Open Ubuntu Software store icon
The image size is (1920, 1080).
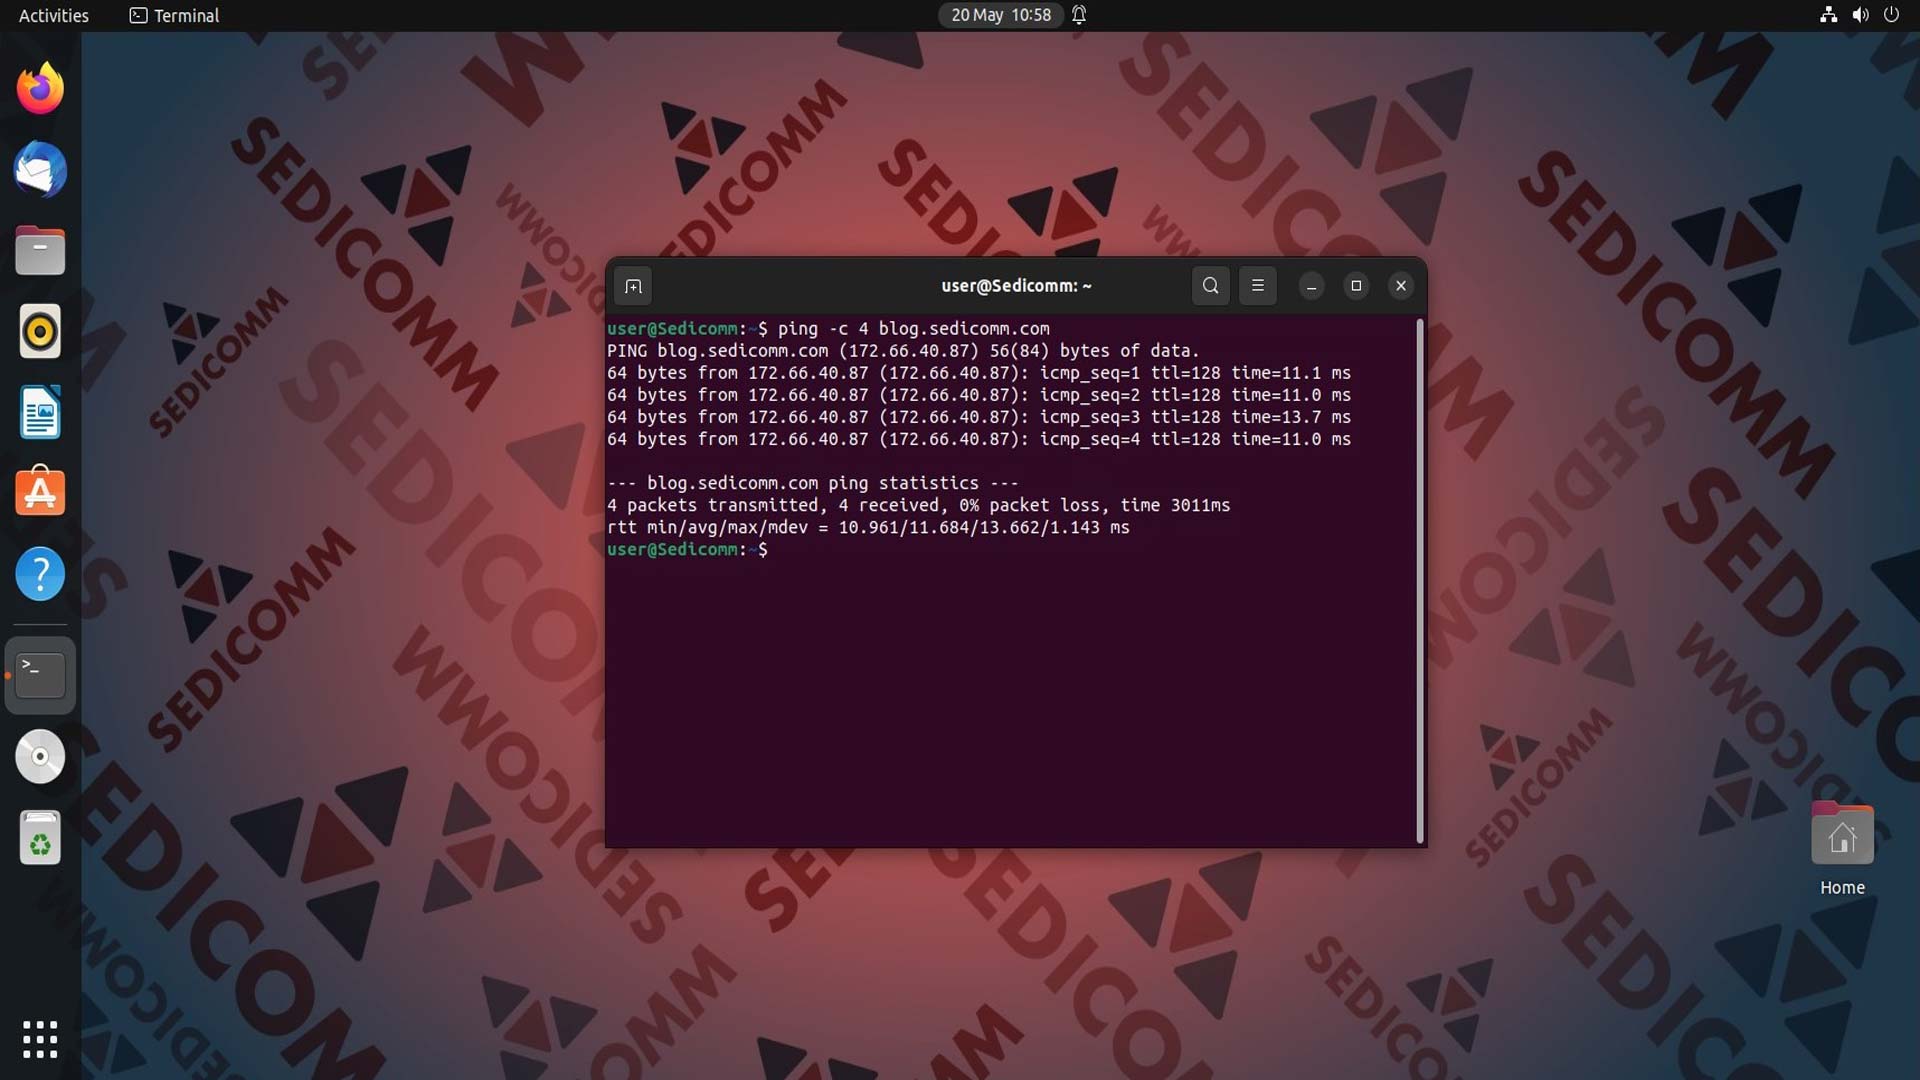40,492
